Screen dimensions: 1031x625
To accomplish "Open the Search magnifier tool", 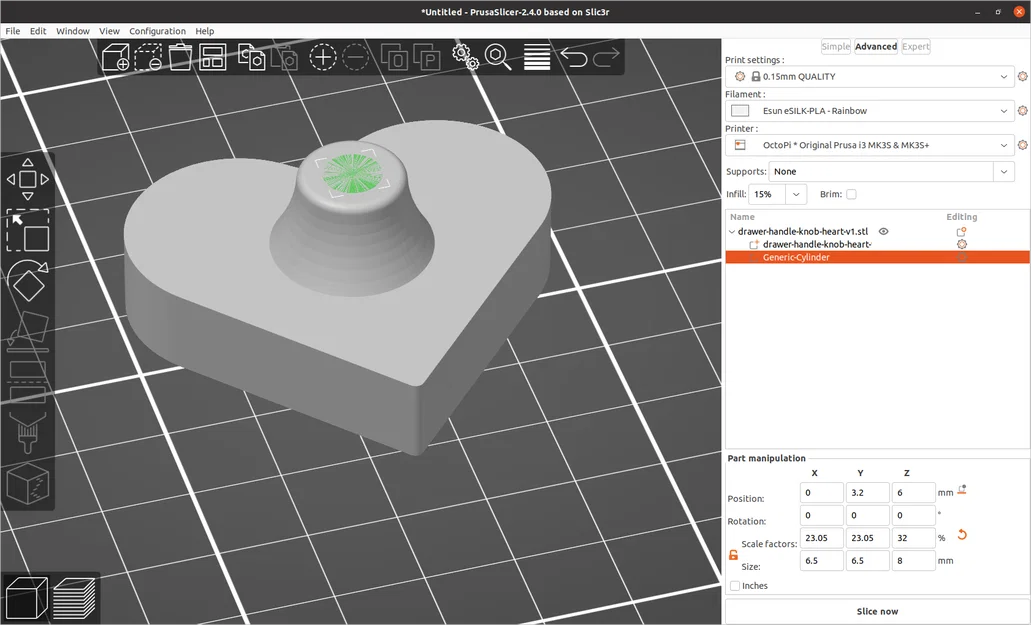I will (498, 57).
